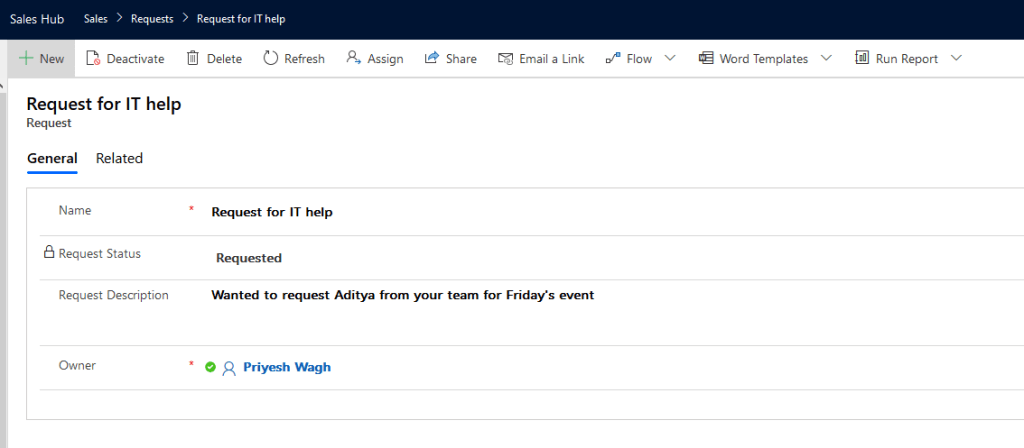Expand the Run Report dropdown chevron
The width and height of the screenshot is (1024, 448).
956,58
